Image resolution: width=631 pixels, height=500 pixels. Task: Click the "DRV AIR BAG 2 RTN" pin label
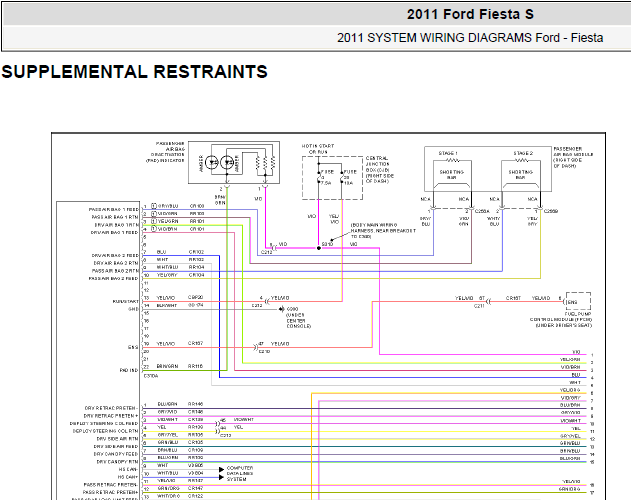[x=116, y=263]
